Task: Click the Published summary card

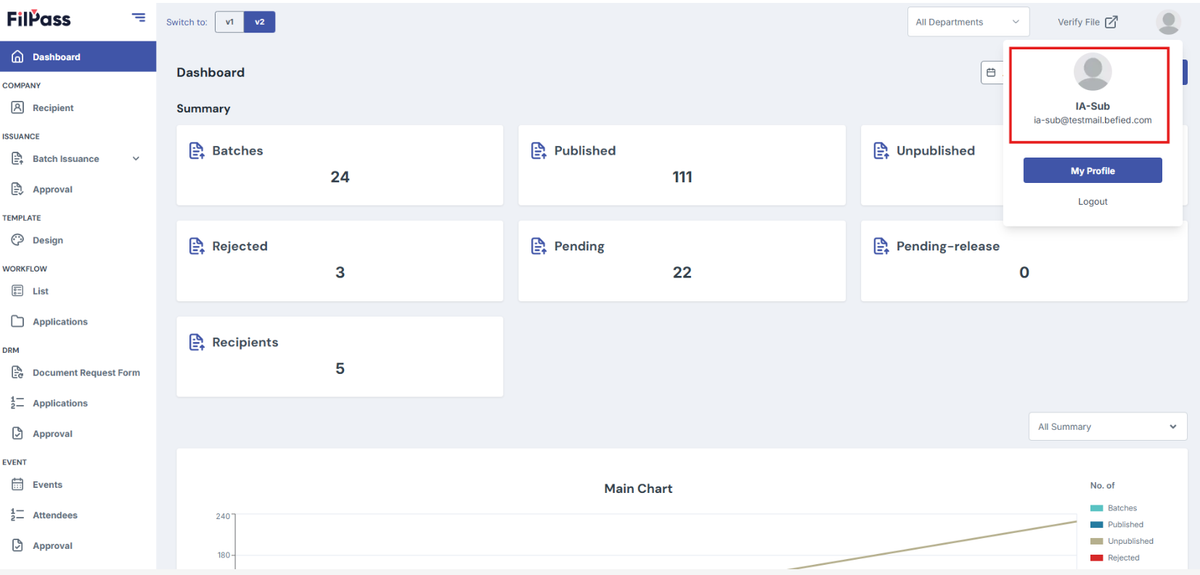Action: [682, 165]
